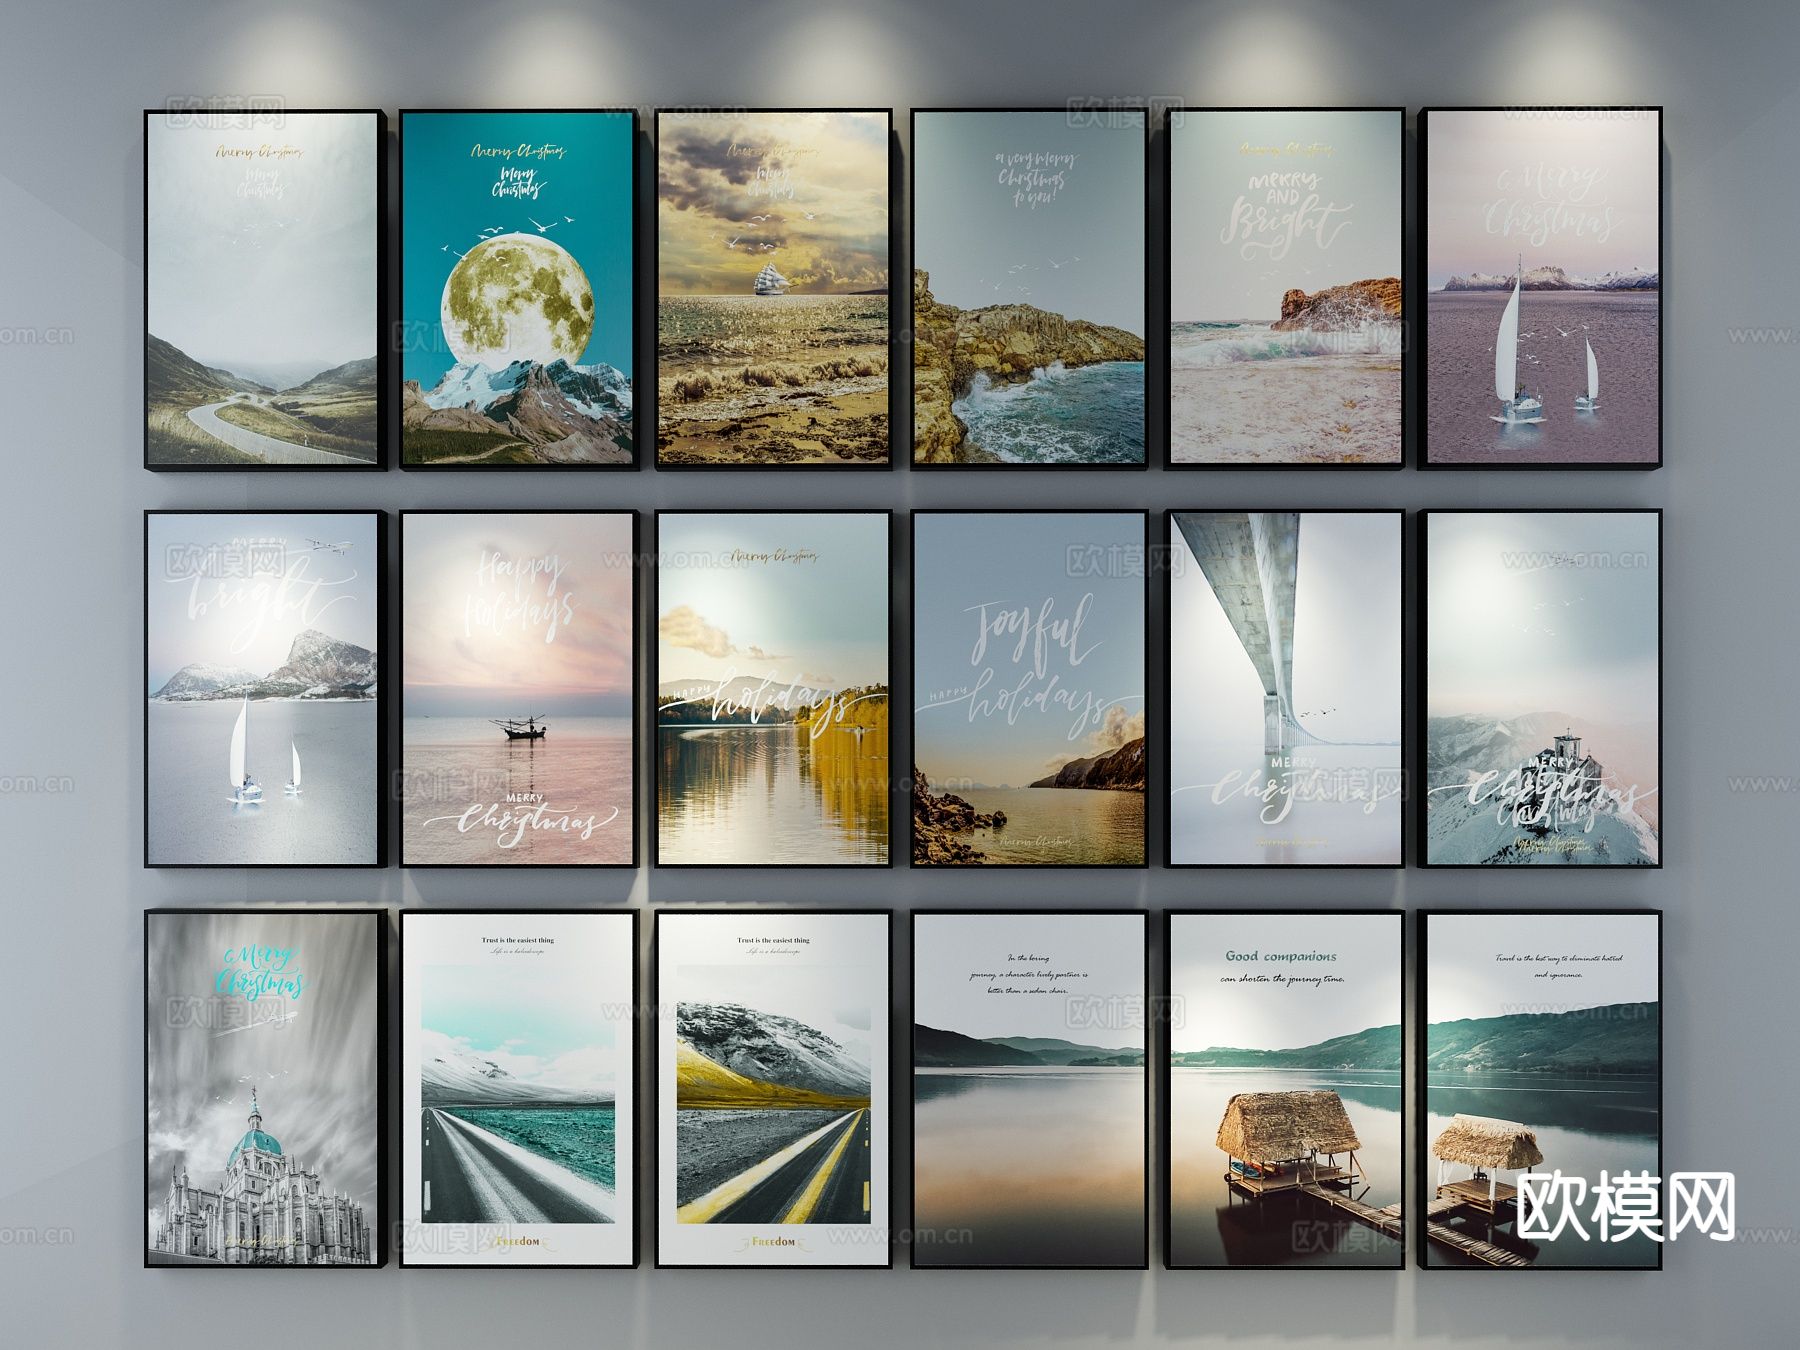Image resolution: width=1800 pixels, height=1350 pixels.
Task: Select the full moon over mountains poster
Action: coord(519,288)
